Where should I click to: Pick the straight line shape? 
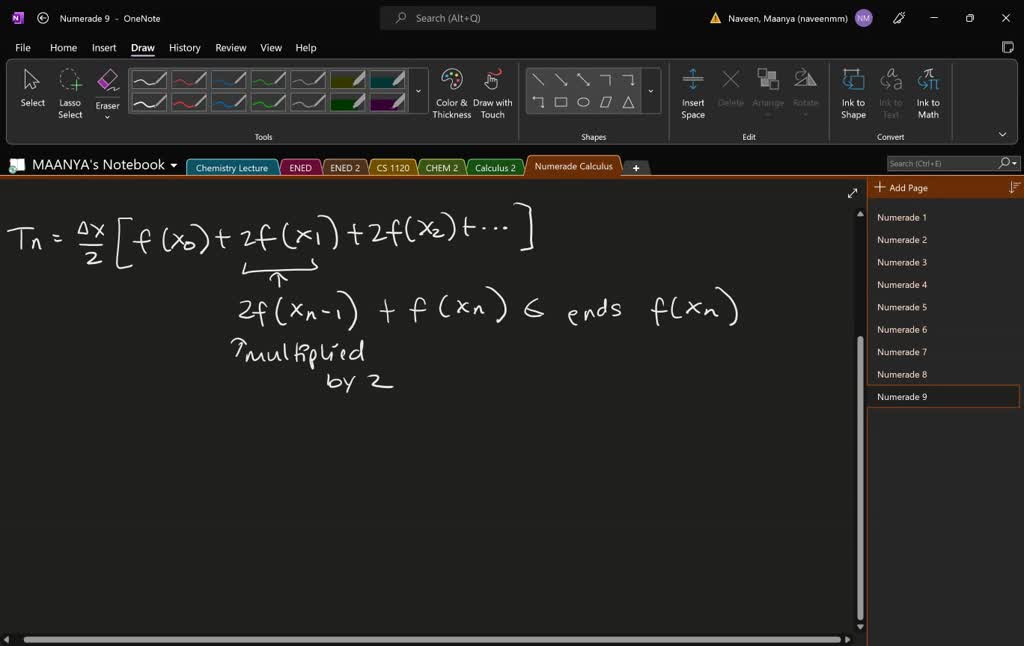tap(539, 79)
